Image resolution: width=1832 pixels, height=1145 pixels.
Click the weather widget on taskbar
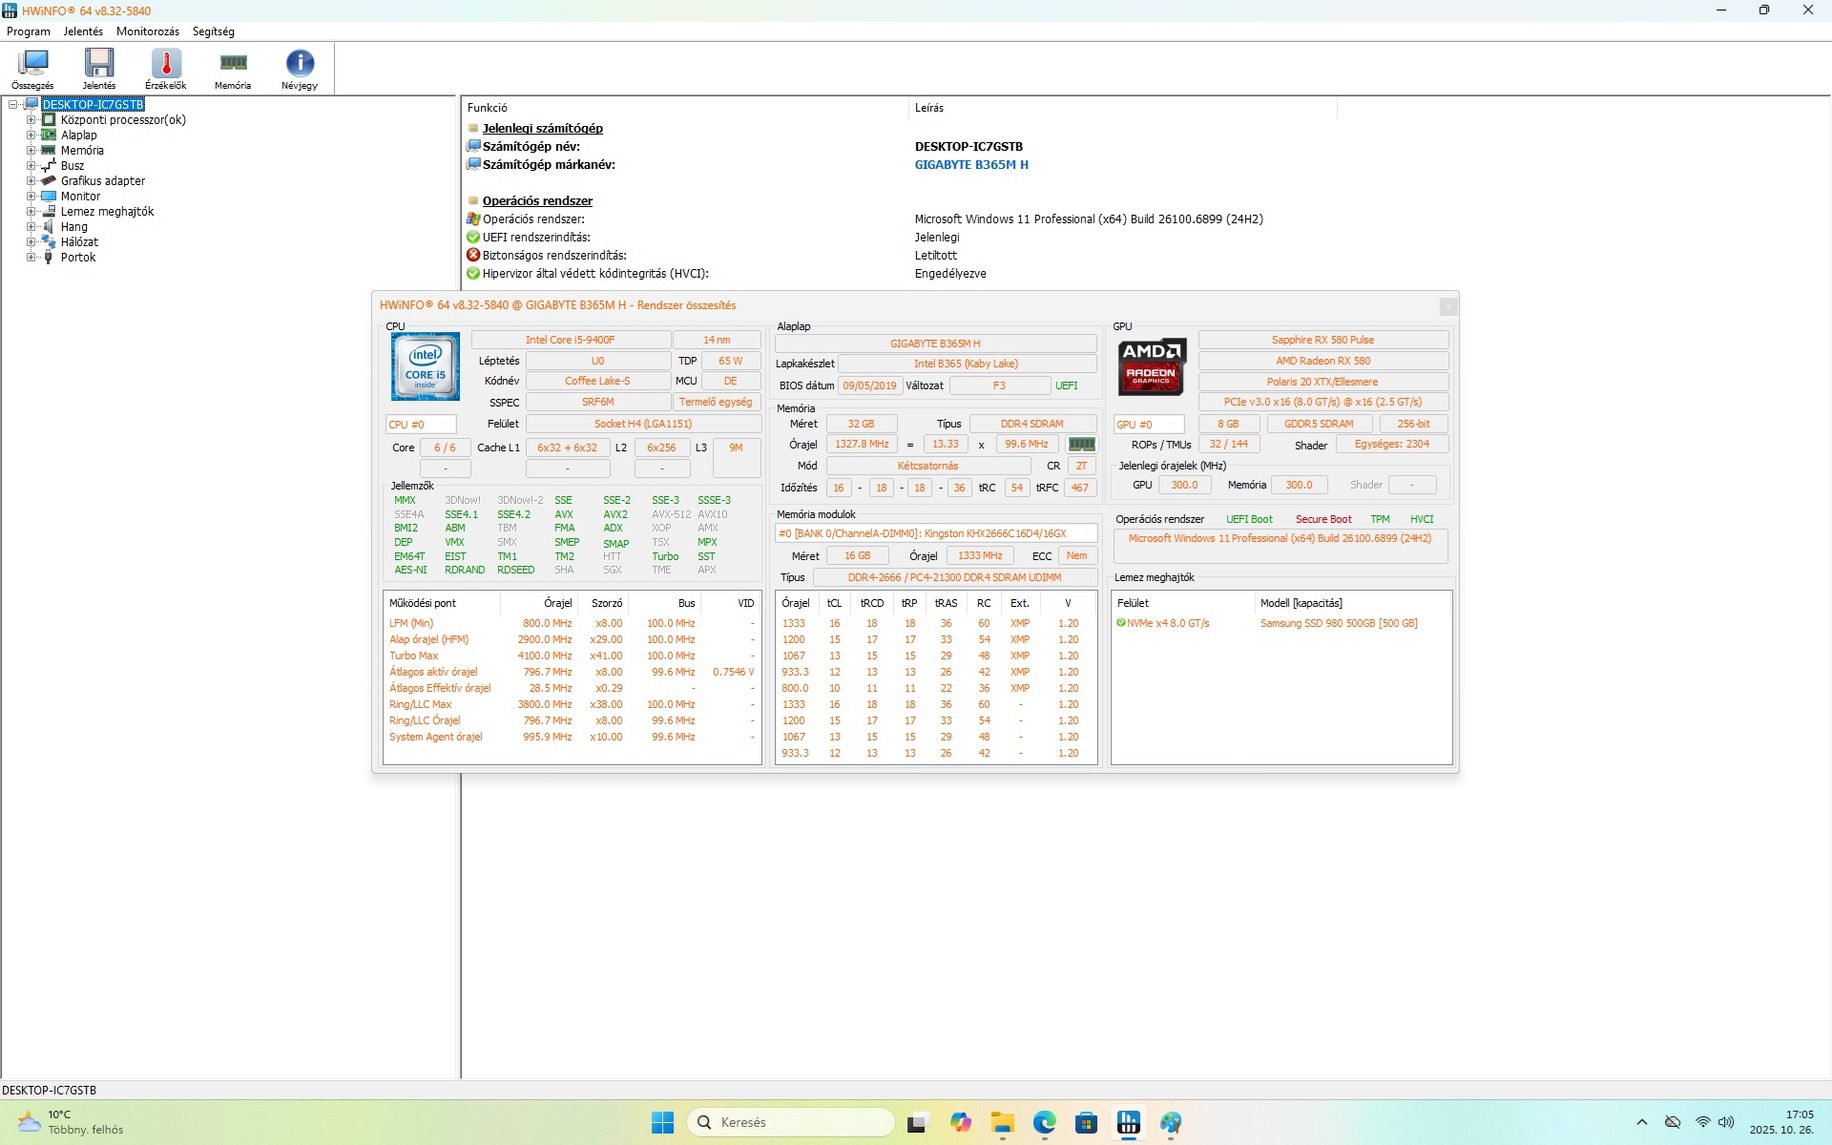point(70,1122)
